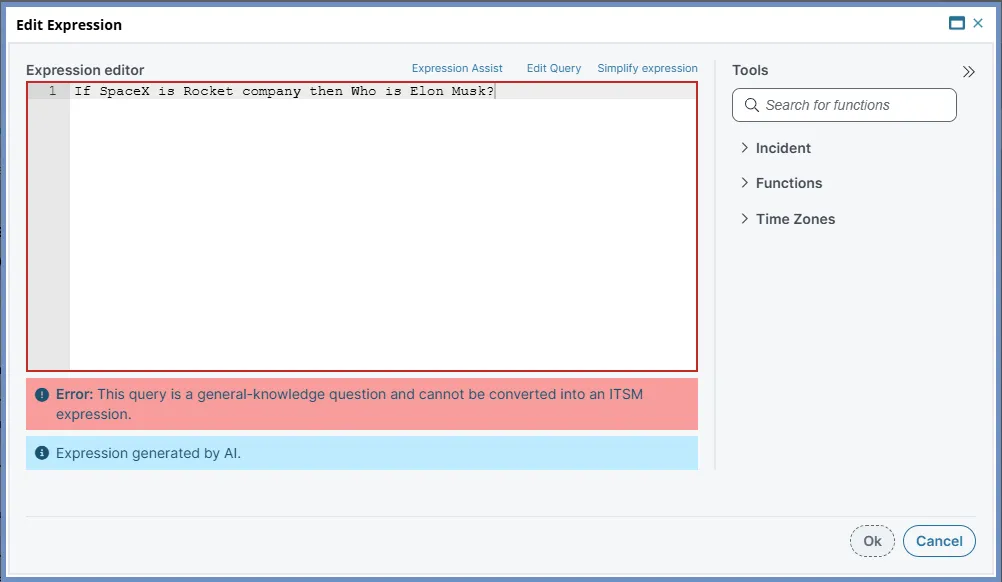Click the magnifier icon in function search
The height and width of the screenshot is (582, 1002).
click(752, 105)
